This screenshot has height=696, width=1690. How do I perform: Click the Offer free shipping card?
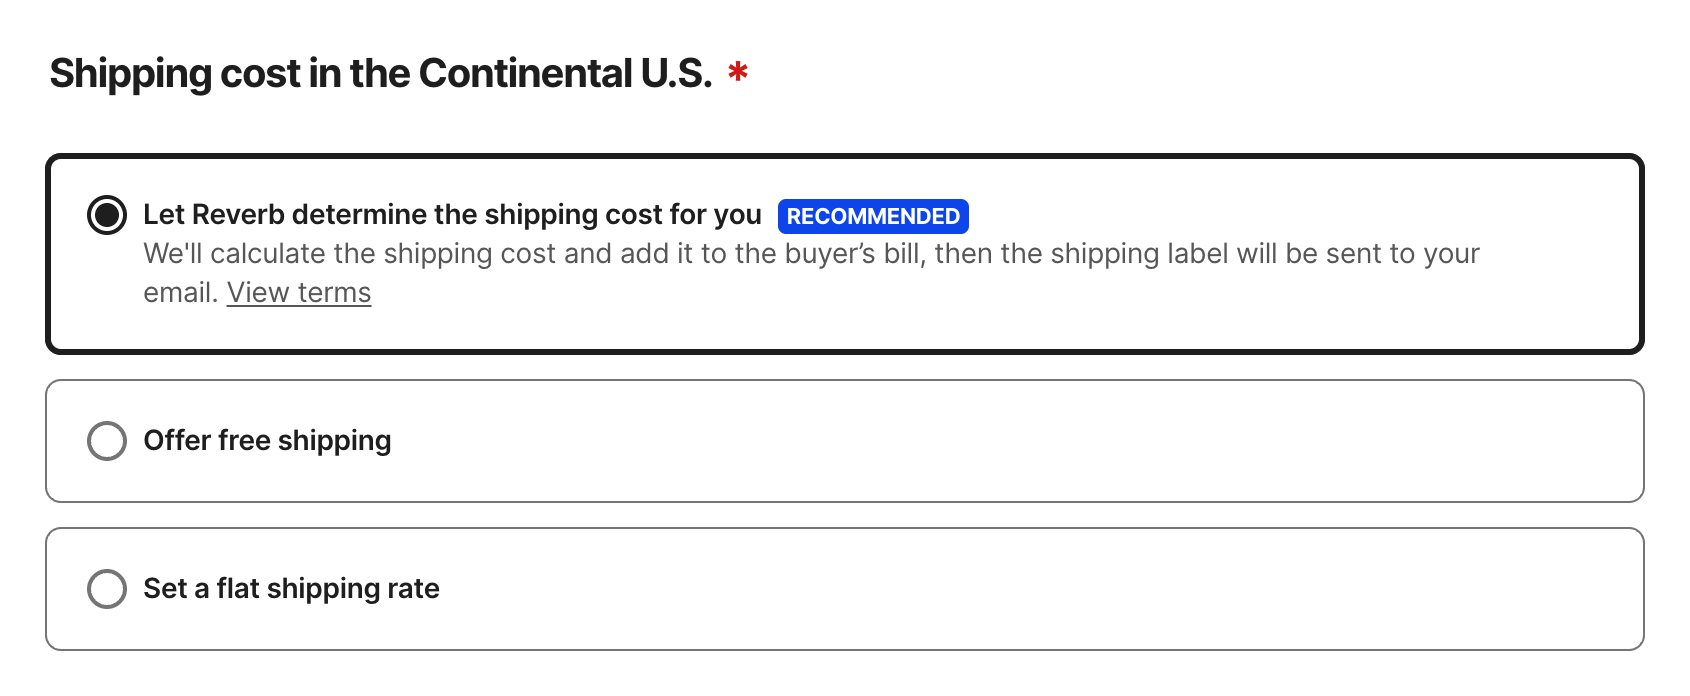tap(845, 440)
